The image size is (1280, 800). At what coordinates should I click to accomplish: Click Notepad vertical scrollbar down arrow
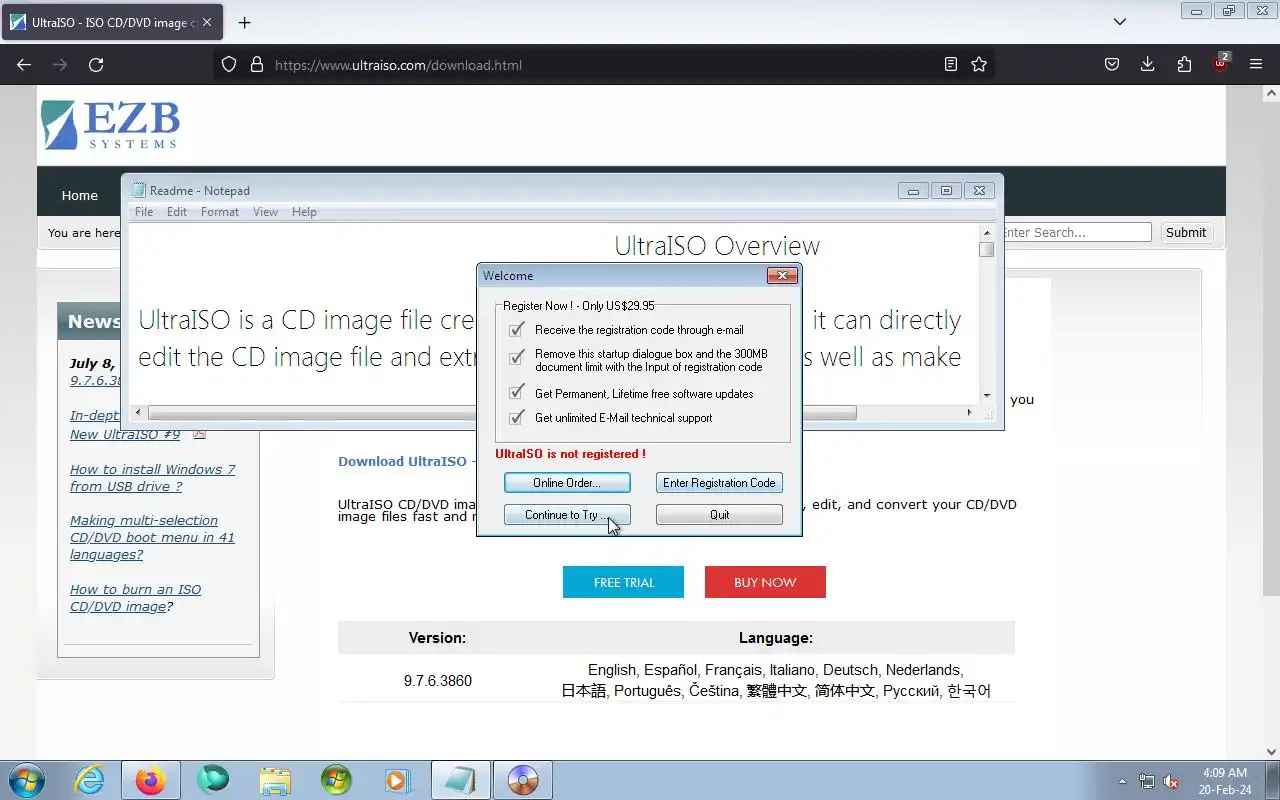click(x=987, y=396)
